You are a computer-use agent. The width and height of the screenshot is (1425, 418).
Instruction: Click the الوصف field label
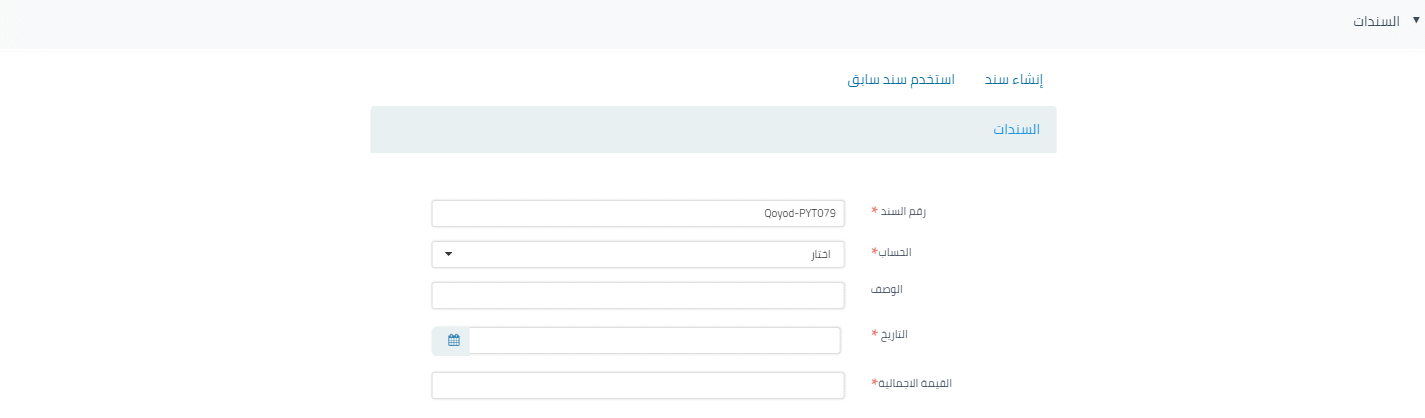tap(888, 289)
